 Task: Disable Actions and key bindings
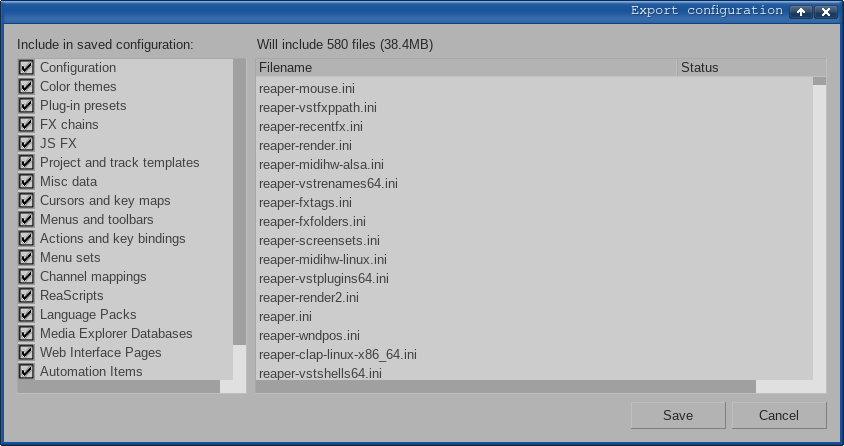point(26,238)
